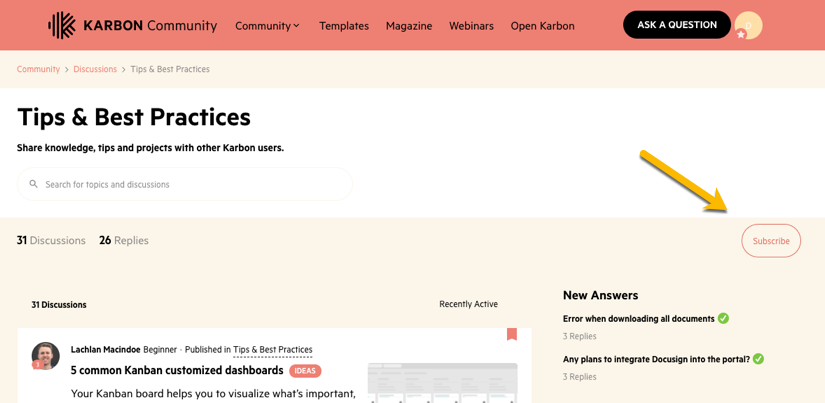Image resolution: width=825 pixels, height=403 pixels.
Task: Click the search magnifier icon
Action: (34, 184)
